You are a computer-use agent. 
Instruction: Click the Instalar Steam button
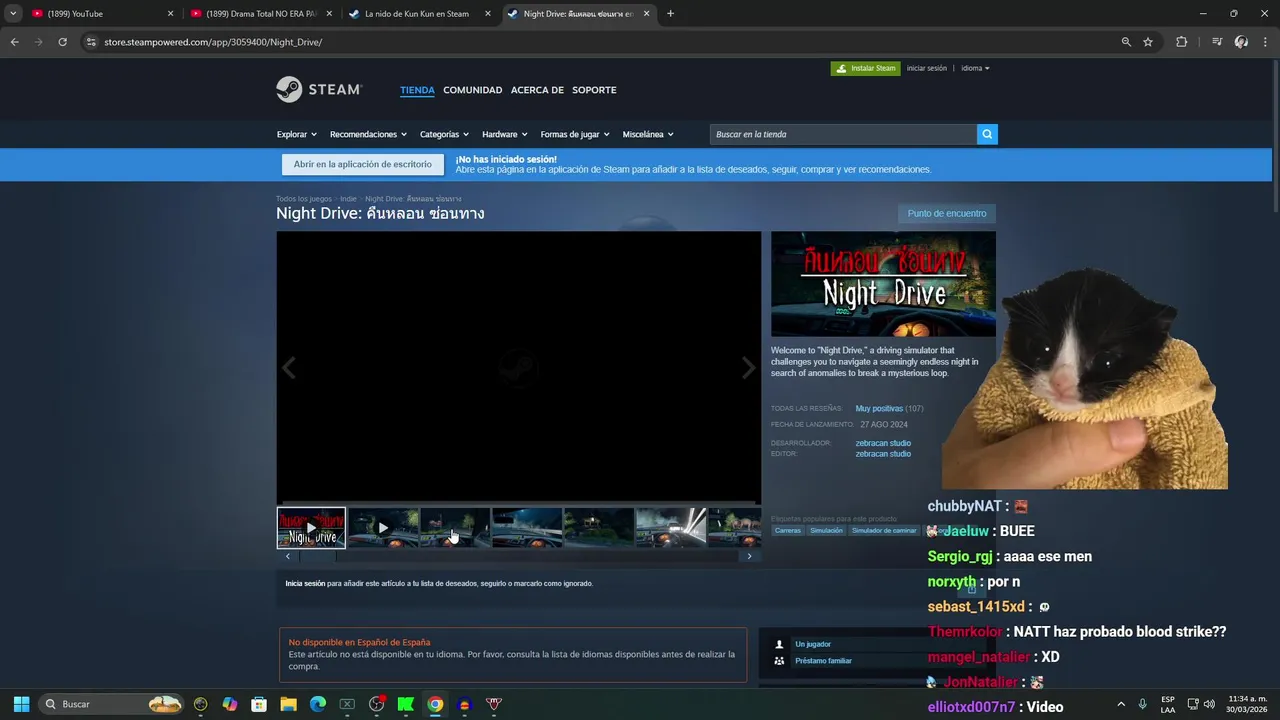click(865, 68)
